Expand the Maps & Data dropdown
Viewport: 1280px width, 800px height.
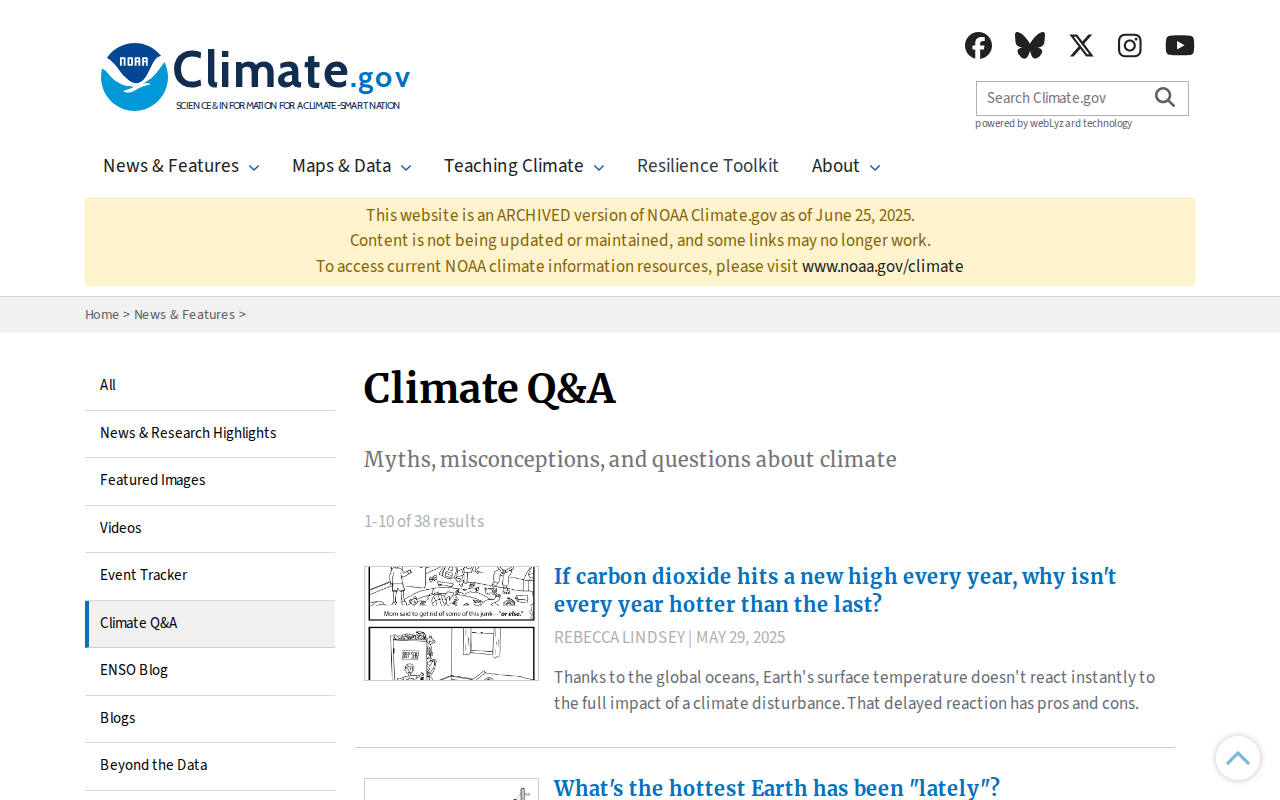[x=352, y=166]
